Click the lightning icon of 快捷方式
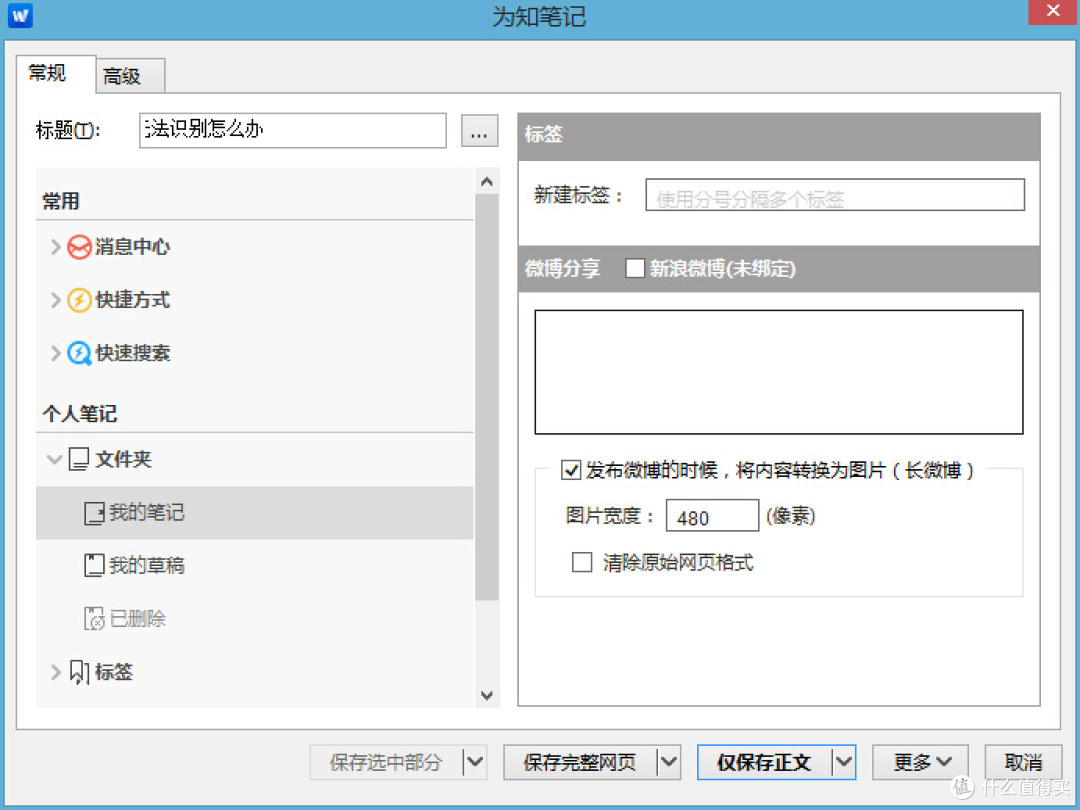The image size is (1080, 810). (79, 300)
